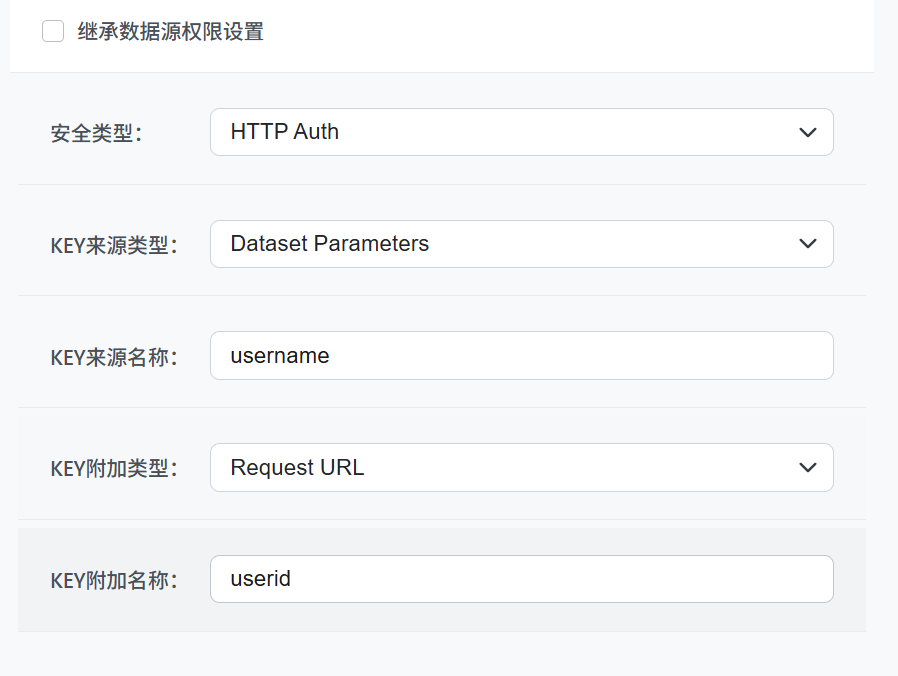Screen dimensions: 898x676
Task: Expand the KEY来源类型 combo box
Action: [x=520, y=244]
